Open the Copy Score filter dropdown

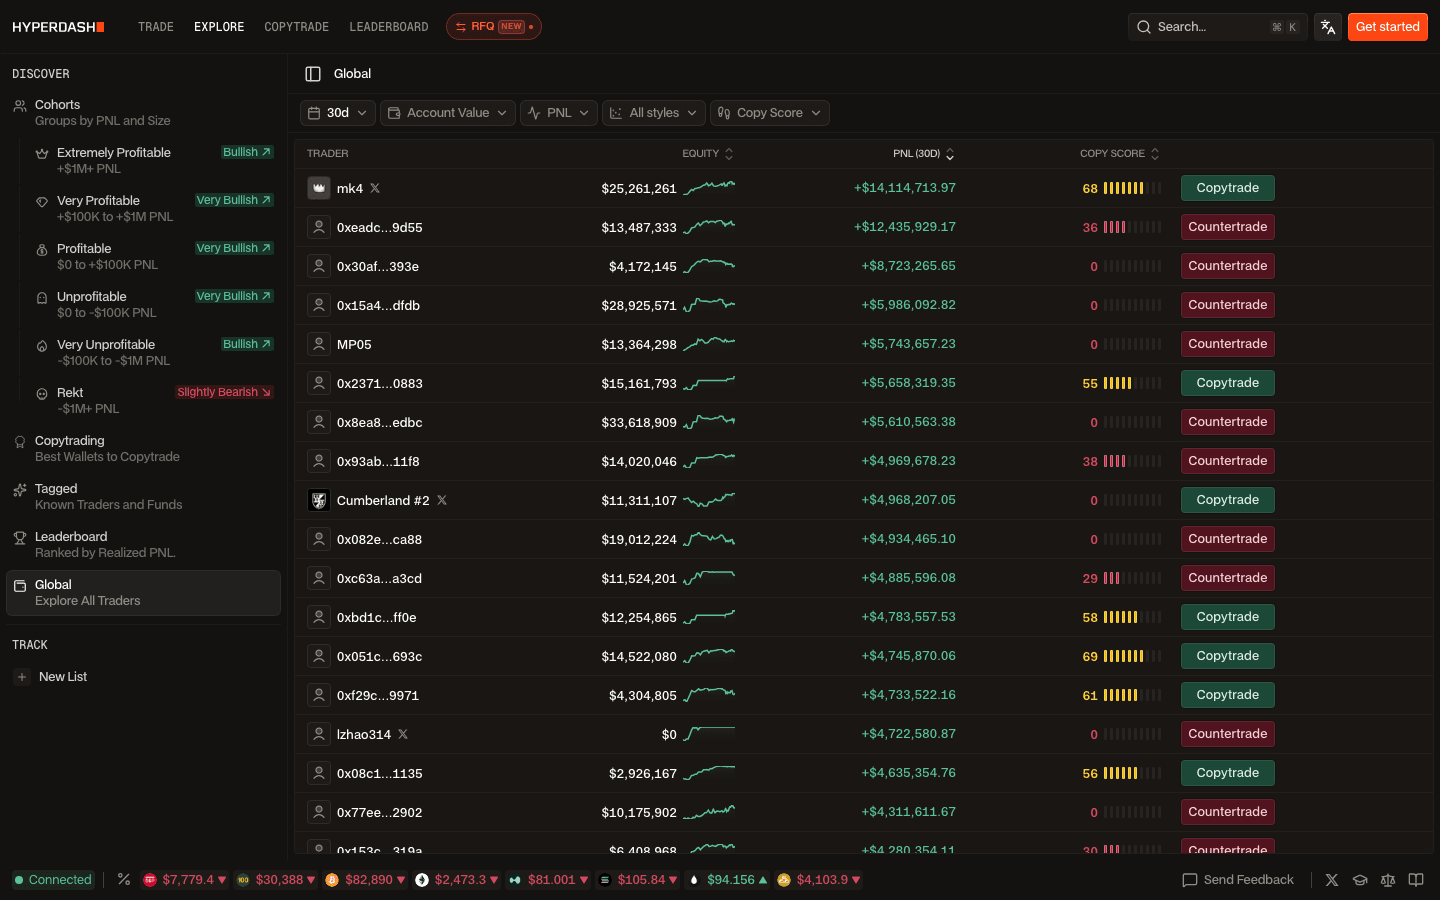[770, 113]
